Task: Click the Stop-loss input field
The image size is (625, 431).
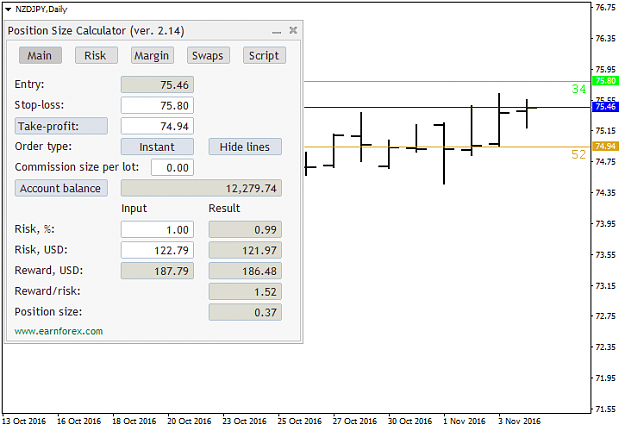Action: coord(157,105)
